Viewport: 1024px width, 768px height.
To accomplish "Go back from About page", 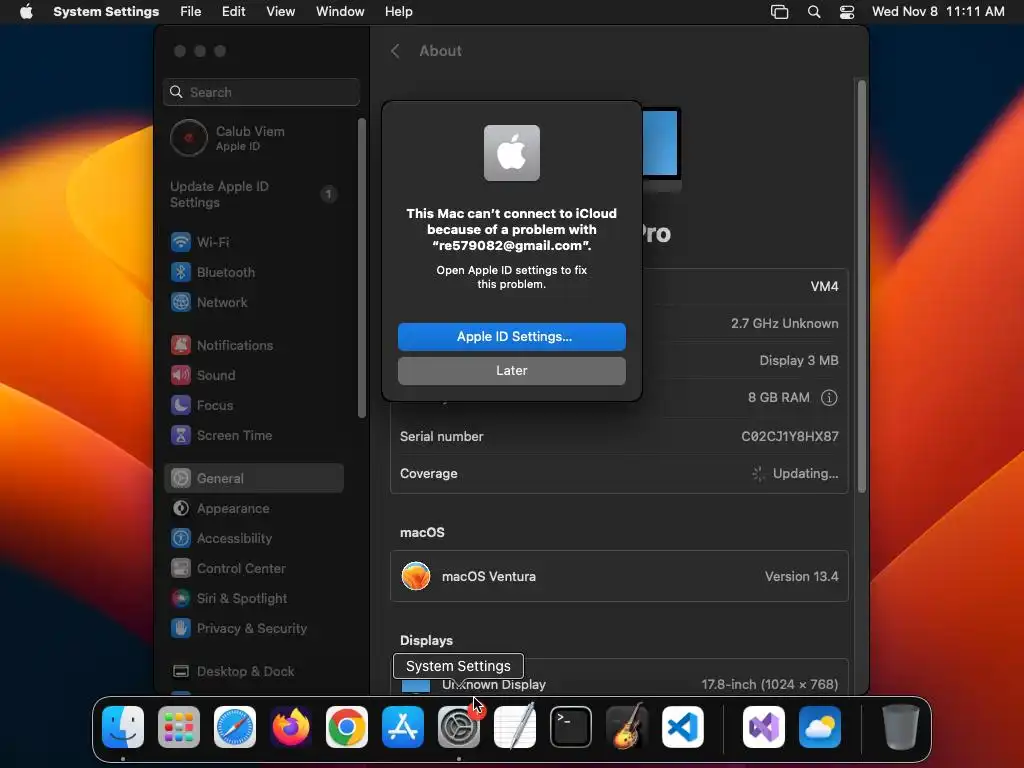I will 395,51.
